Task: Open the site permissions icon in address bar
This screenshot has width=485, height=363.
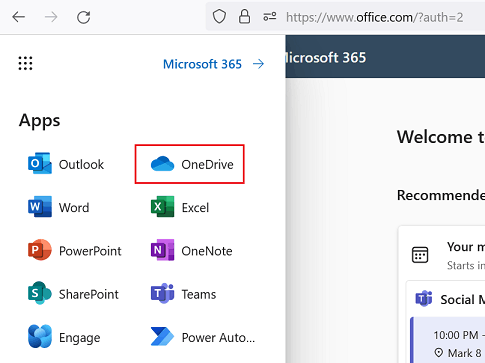Action: coord(270,16)
